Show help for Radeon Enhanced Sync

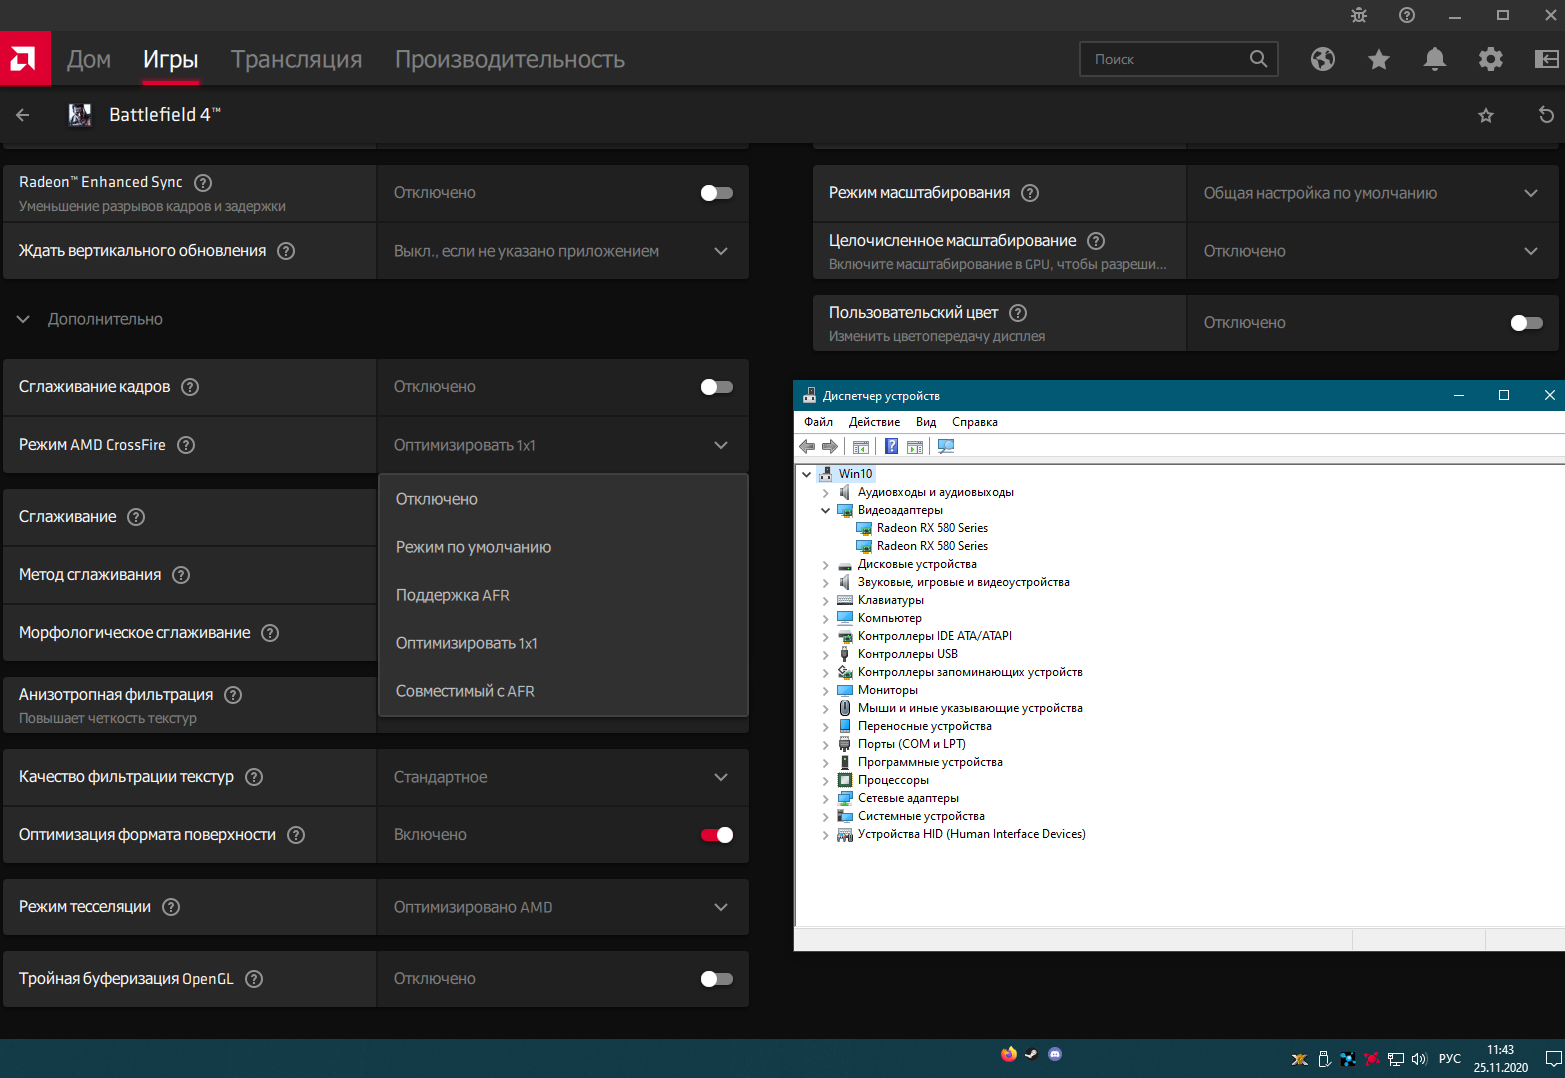[x=203, y=183]
